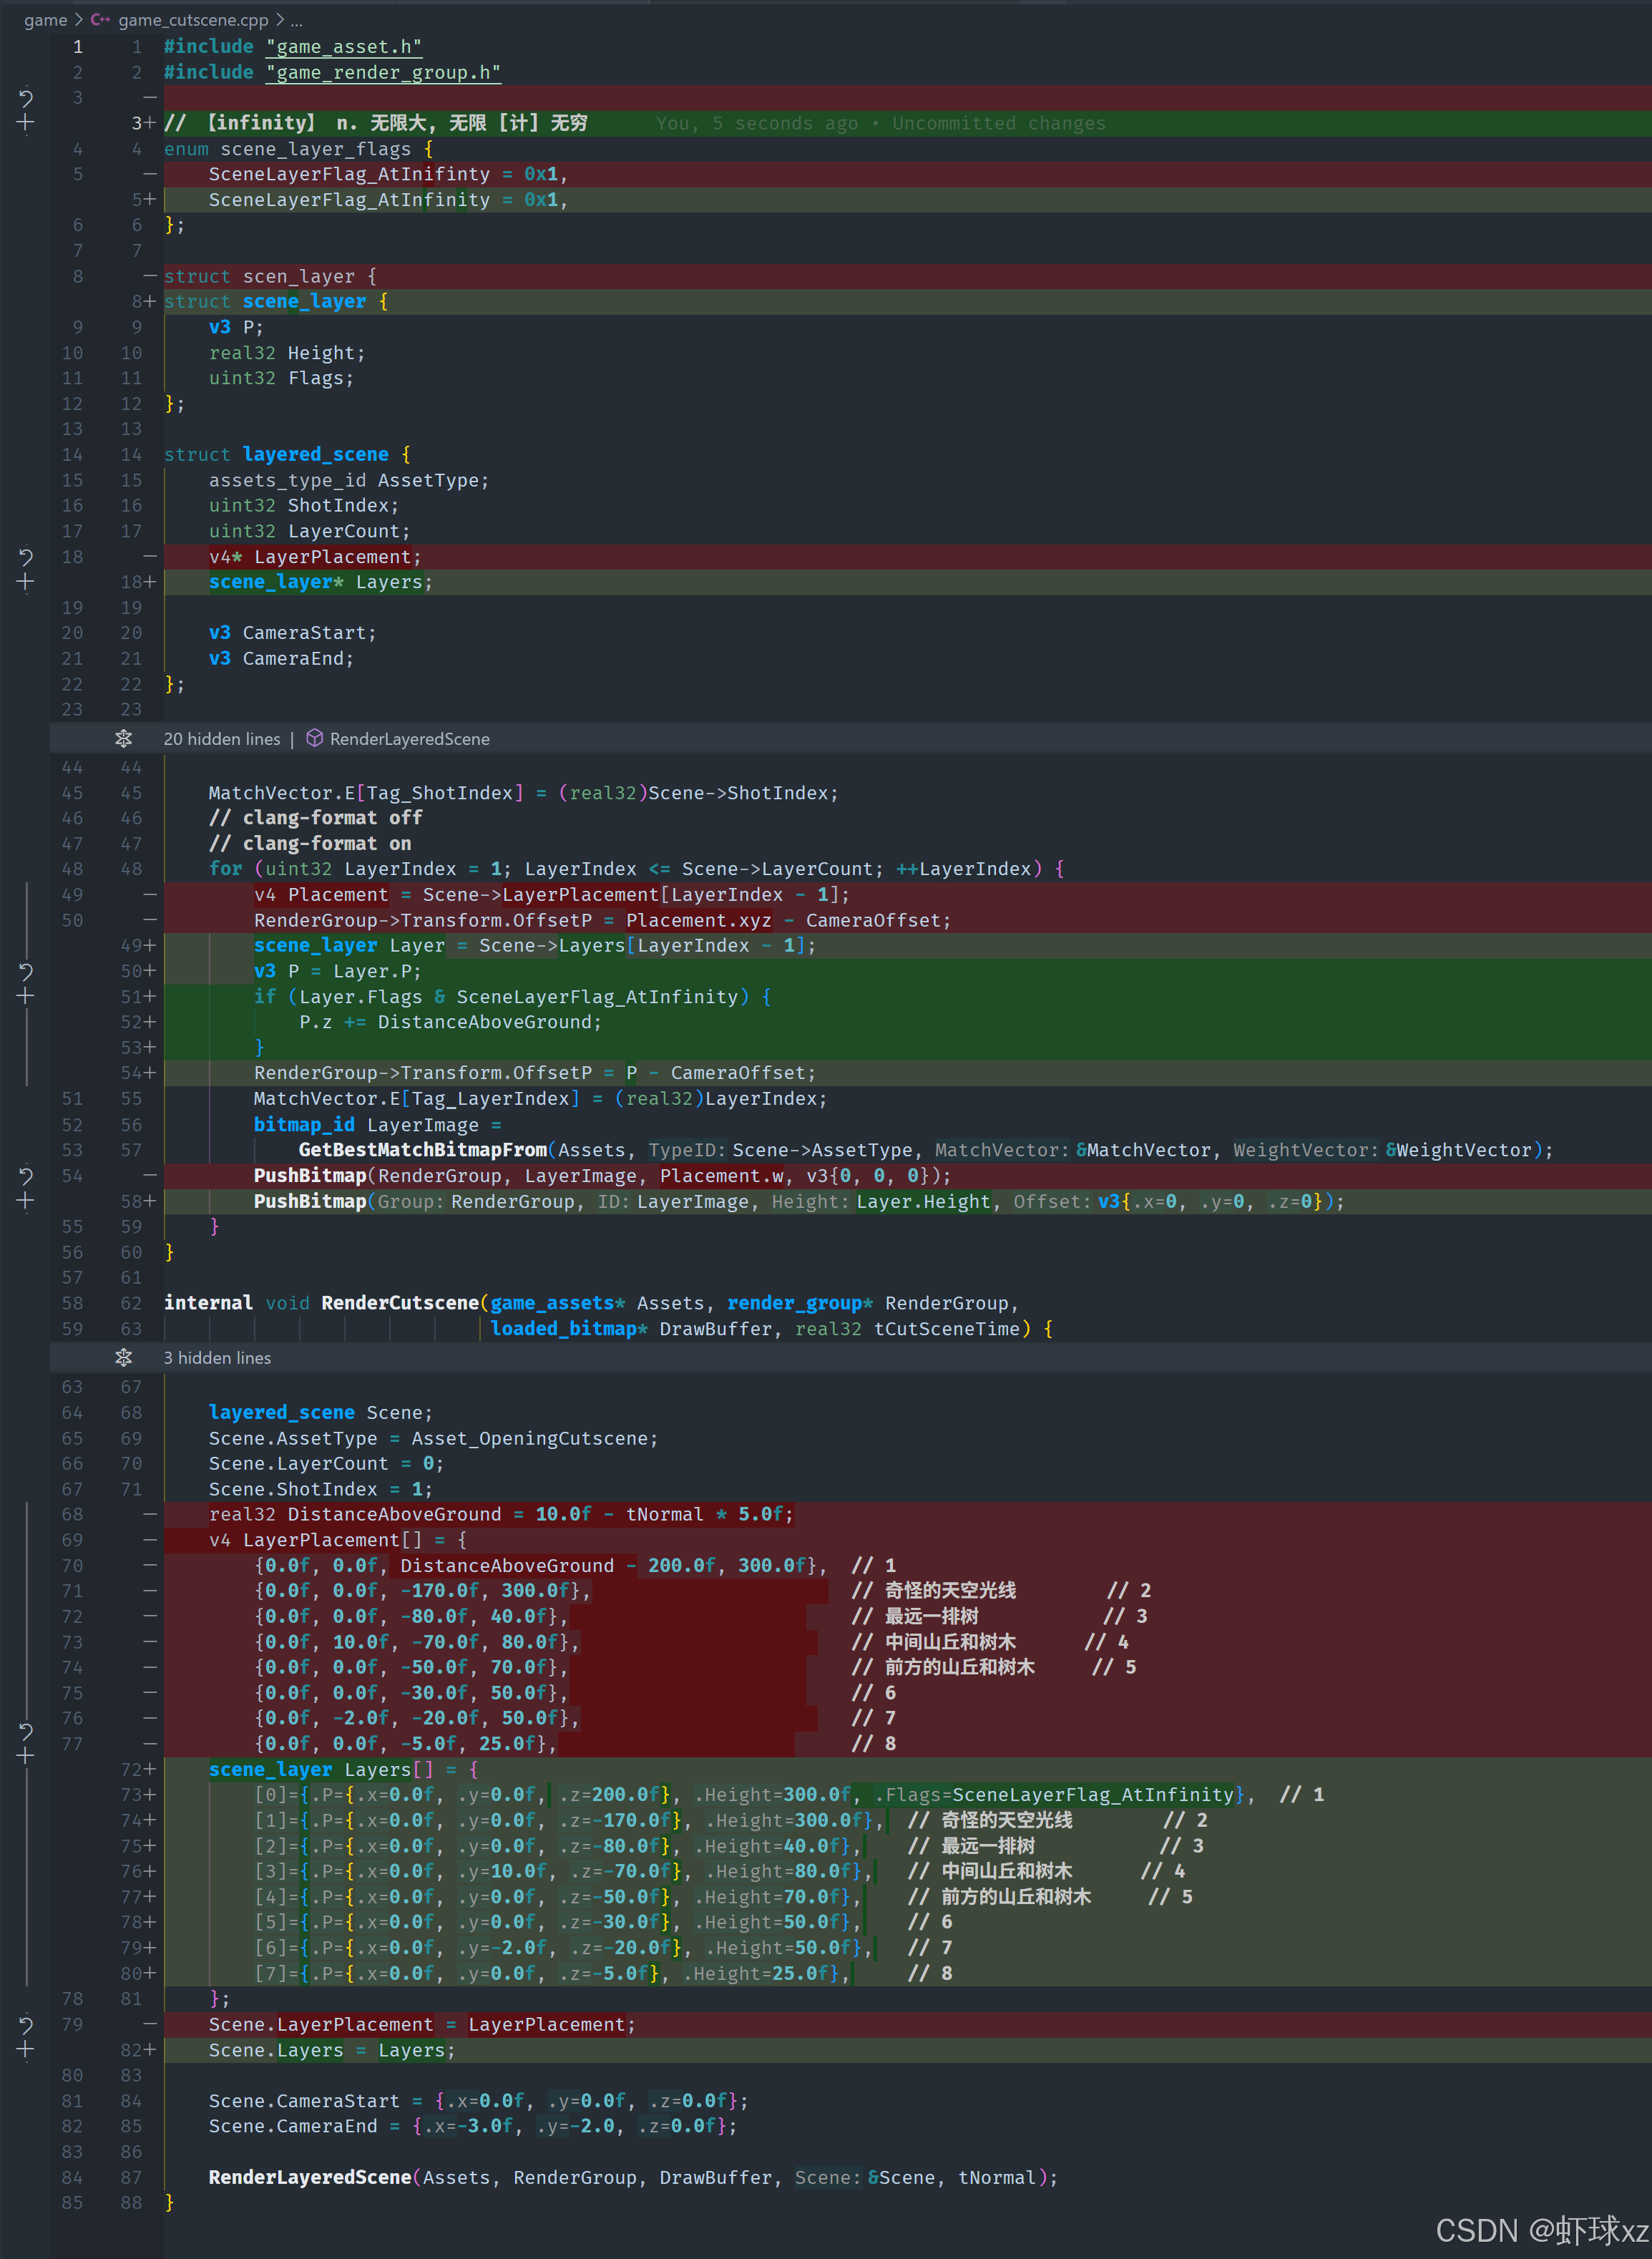Click the Uncommitted changes blame annotation
The image size is (1652, 2259).
(998, 123)
